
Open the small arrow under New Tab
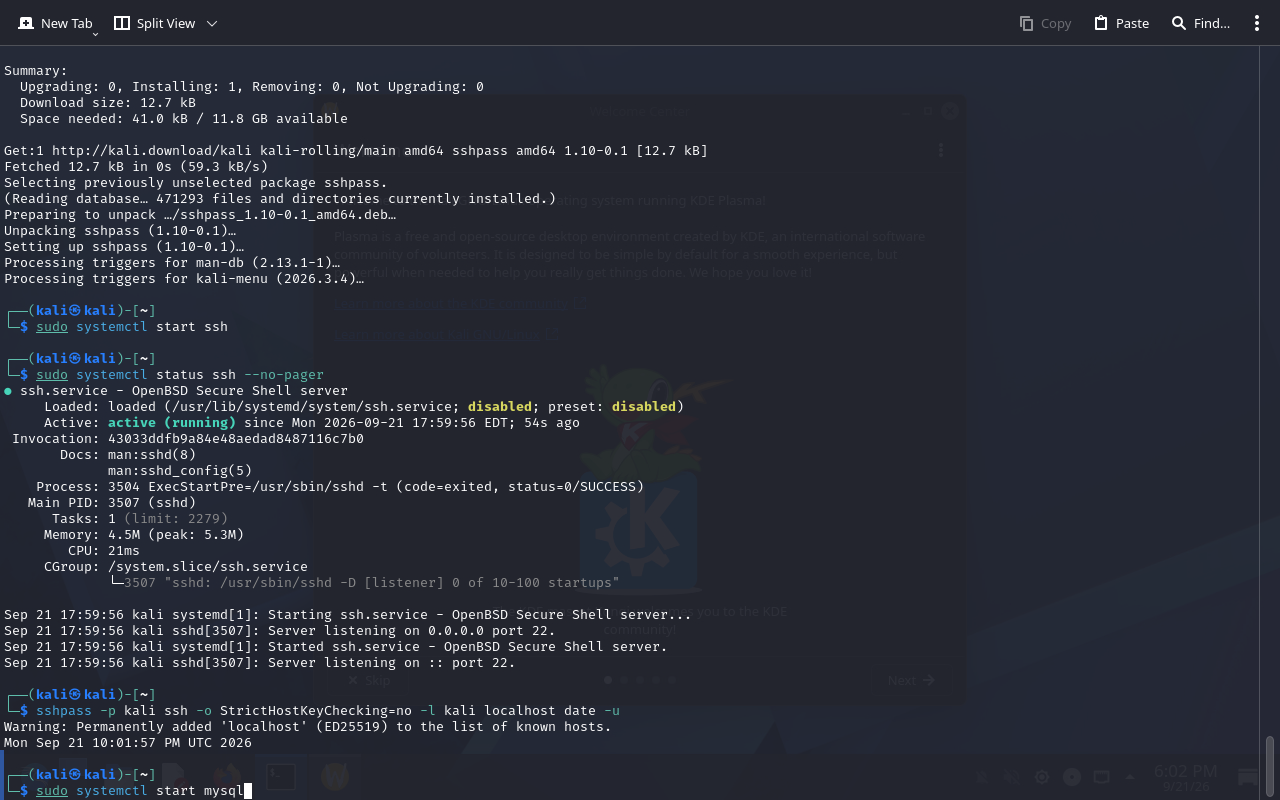click(x=95, y=34)
